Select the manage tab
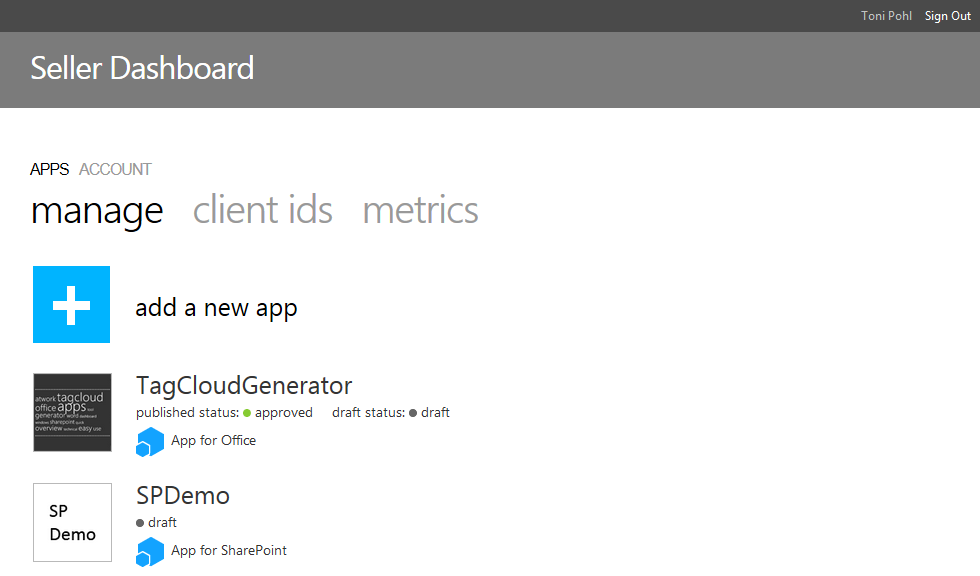This screenshot has width=980, height=576. coord(97,211)
